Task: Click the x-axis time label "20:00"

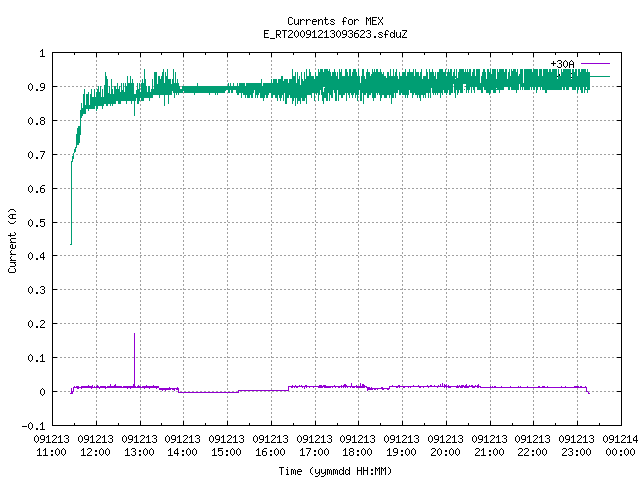Action: pyautogui.click(x=446, y=452)
